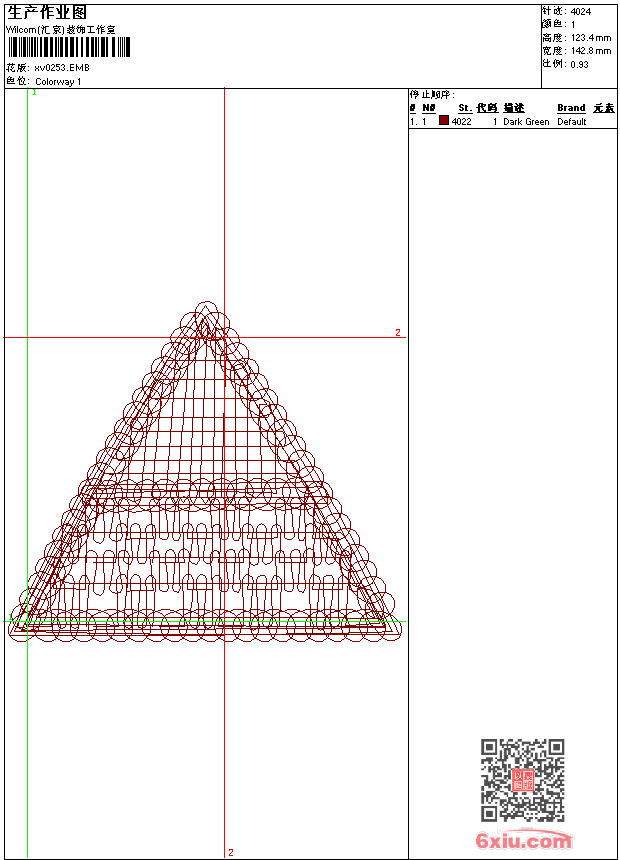Click the red seal inside the QR code
The width and height of the screenshot is (620, 860).
pyautogui.click(x=523, y=781)
